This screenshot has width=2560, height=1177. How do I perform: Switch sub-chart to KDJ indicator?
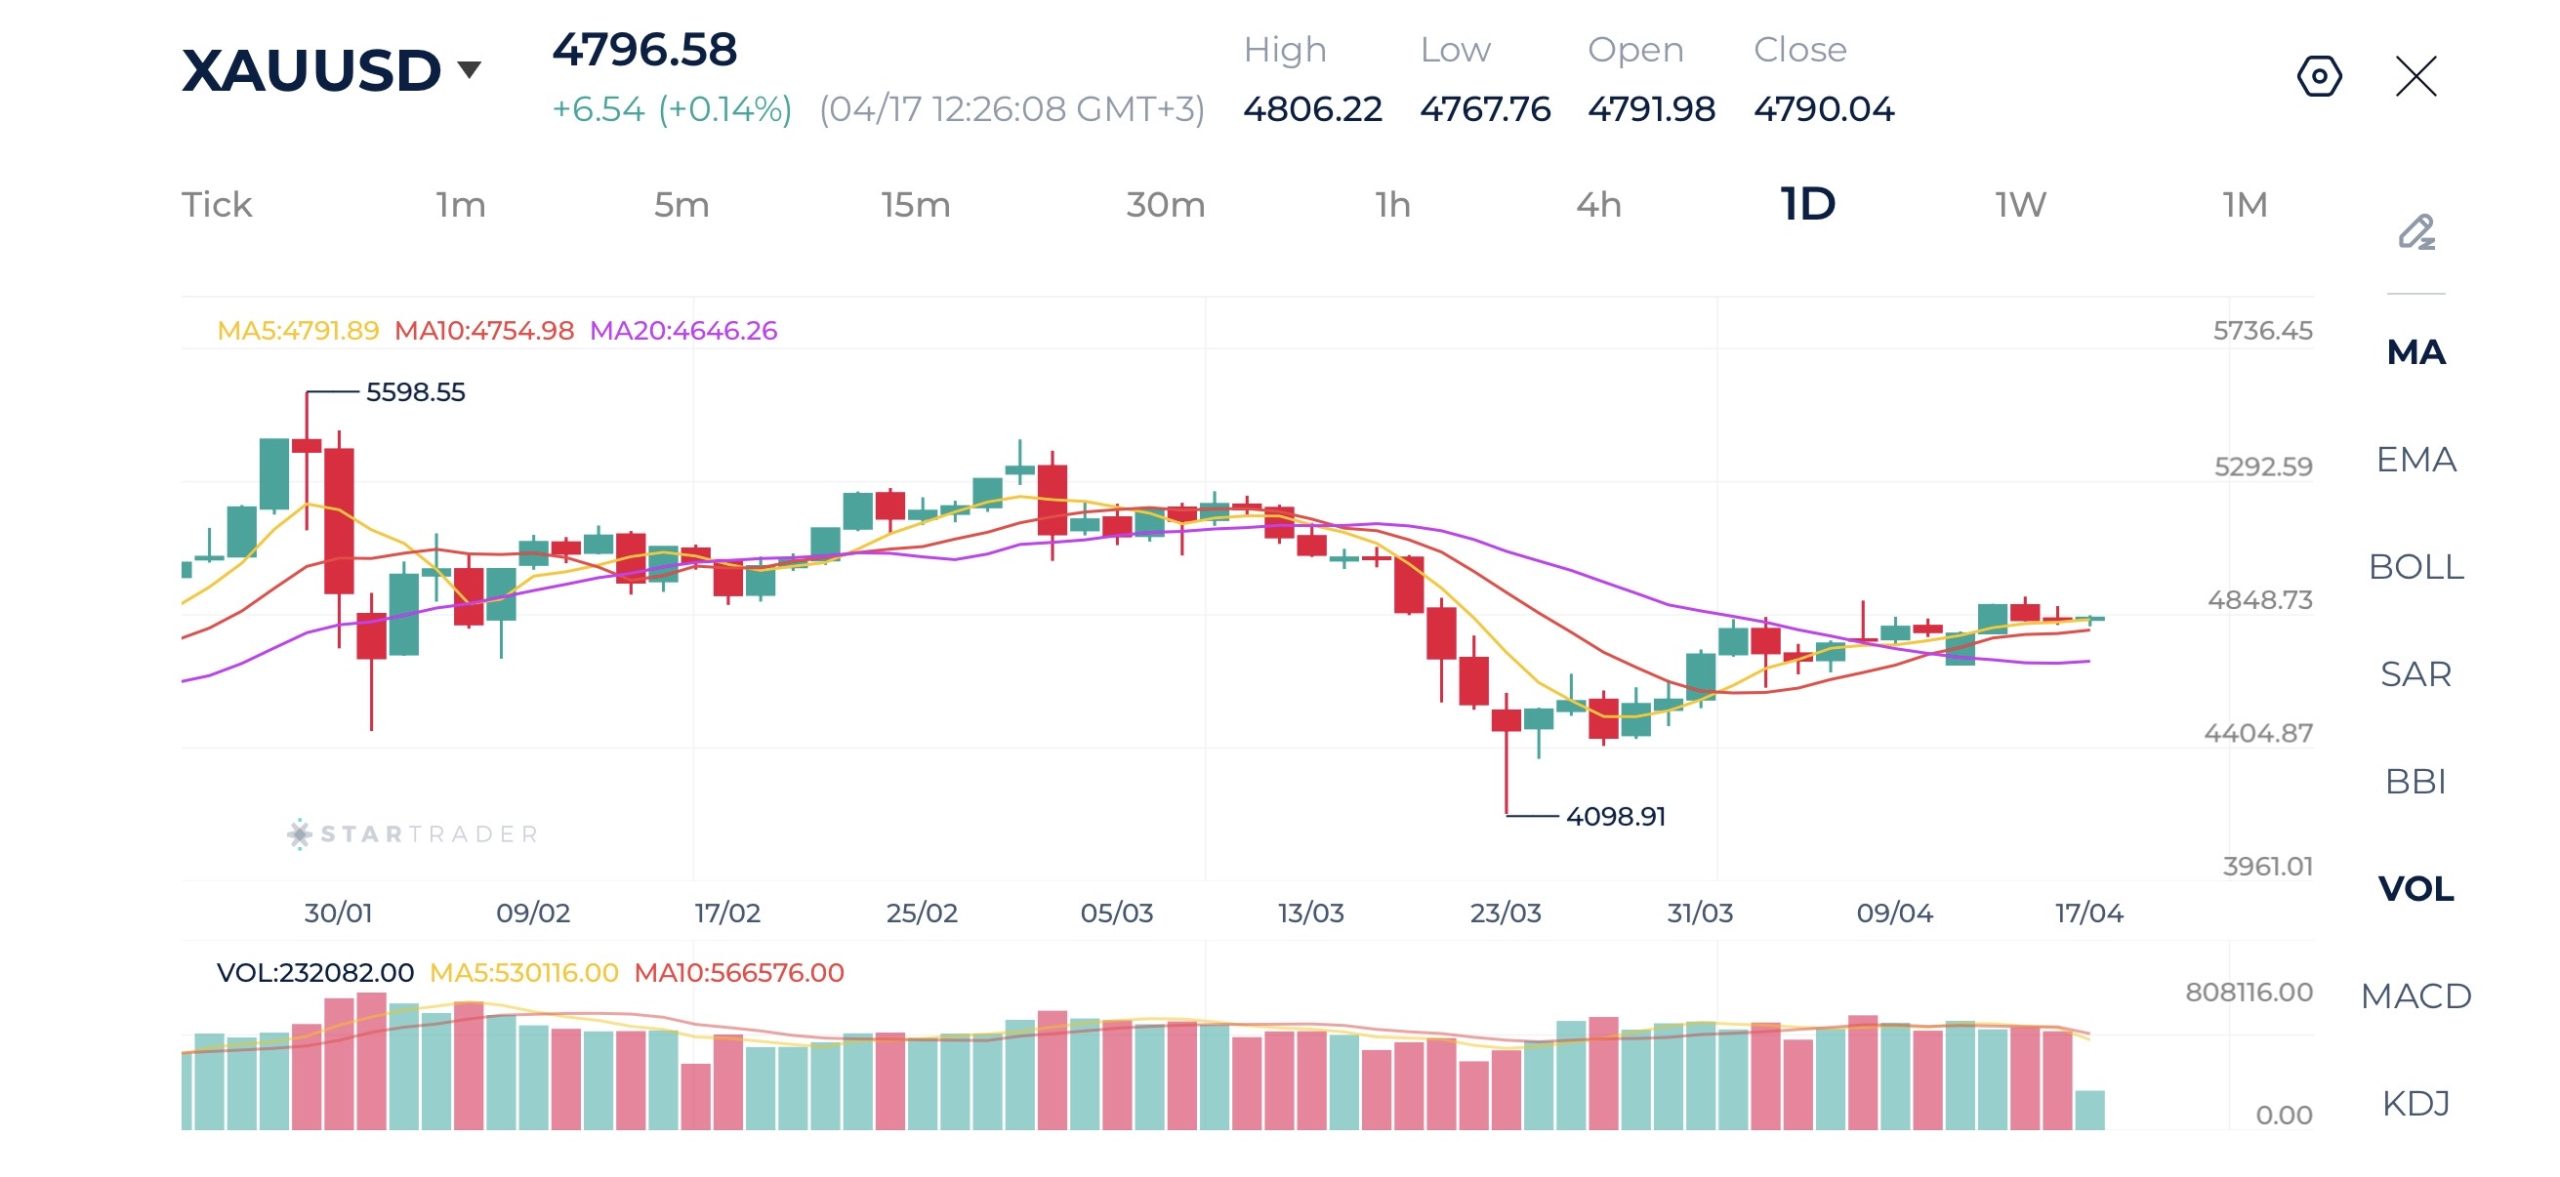pyautogui.click(x=2415, y=1103)
